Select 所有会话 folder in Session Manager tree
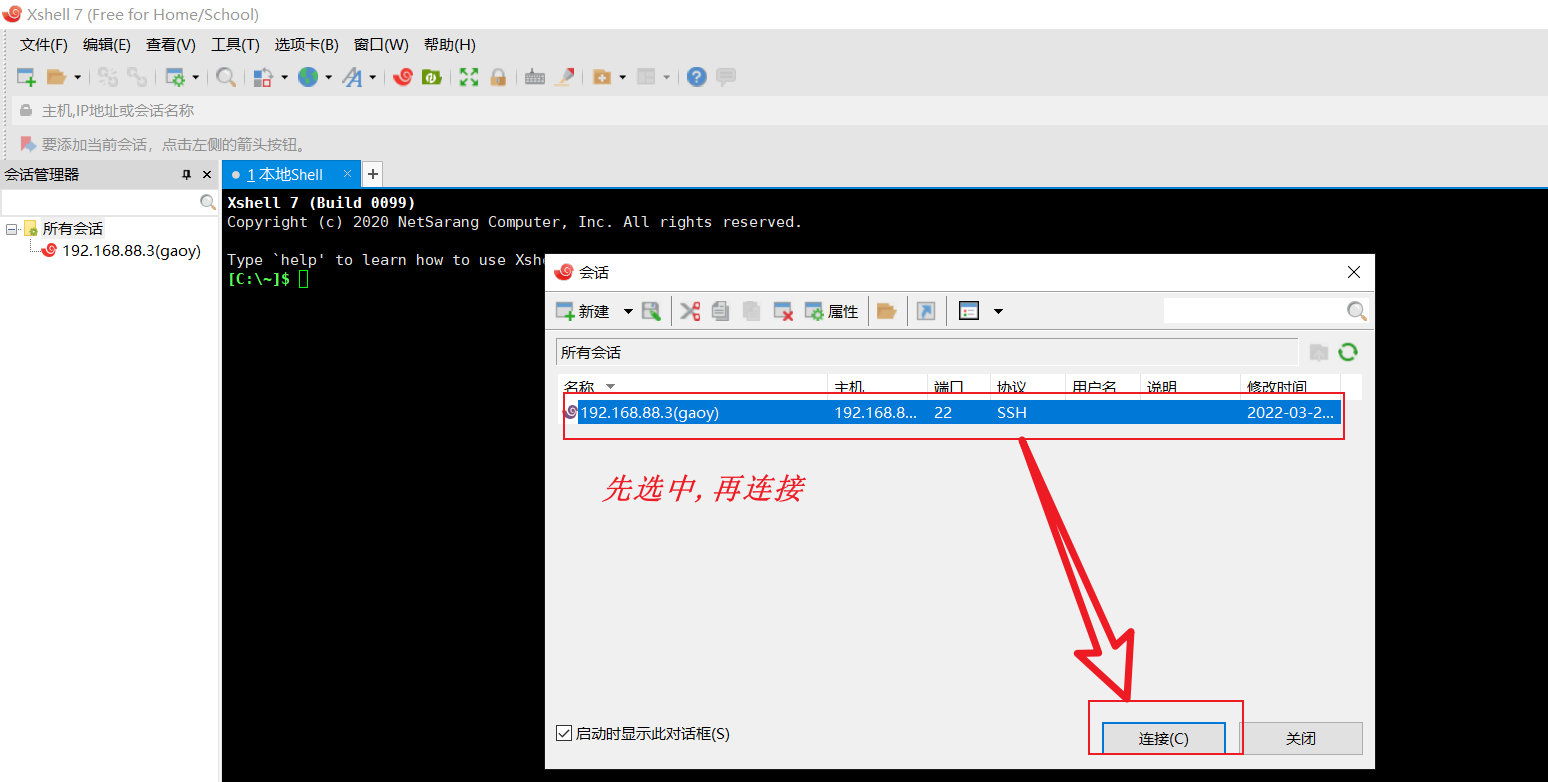 coord(73,229)
